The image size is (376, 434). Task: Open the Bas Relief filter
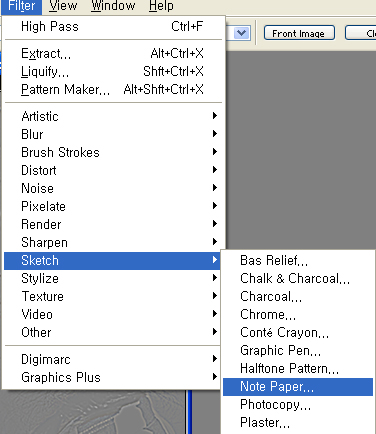click(x=298, y=261)
